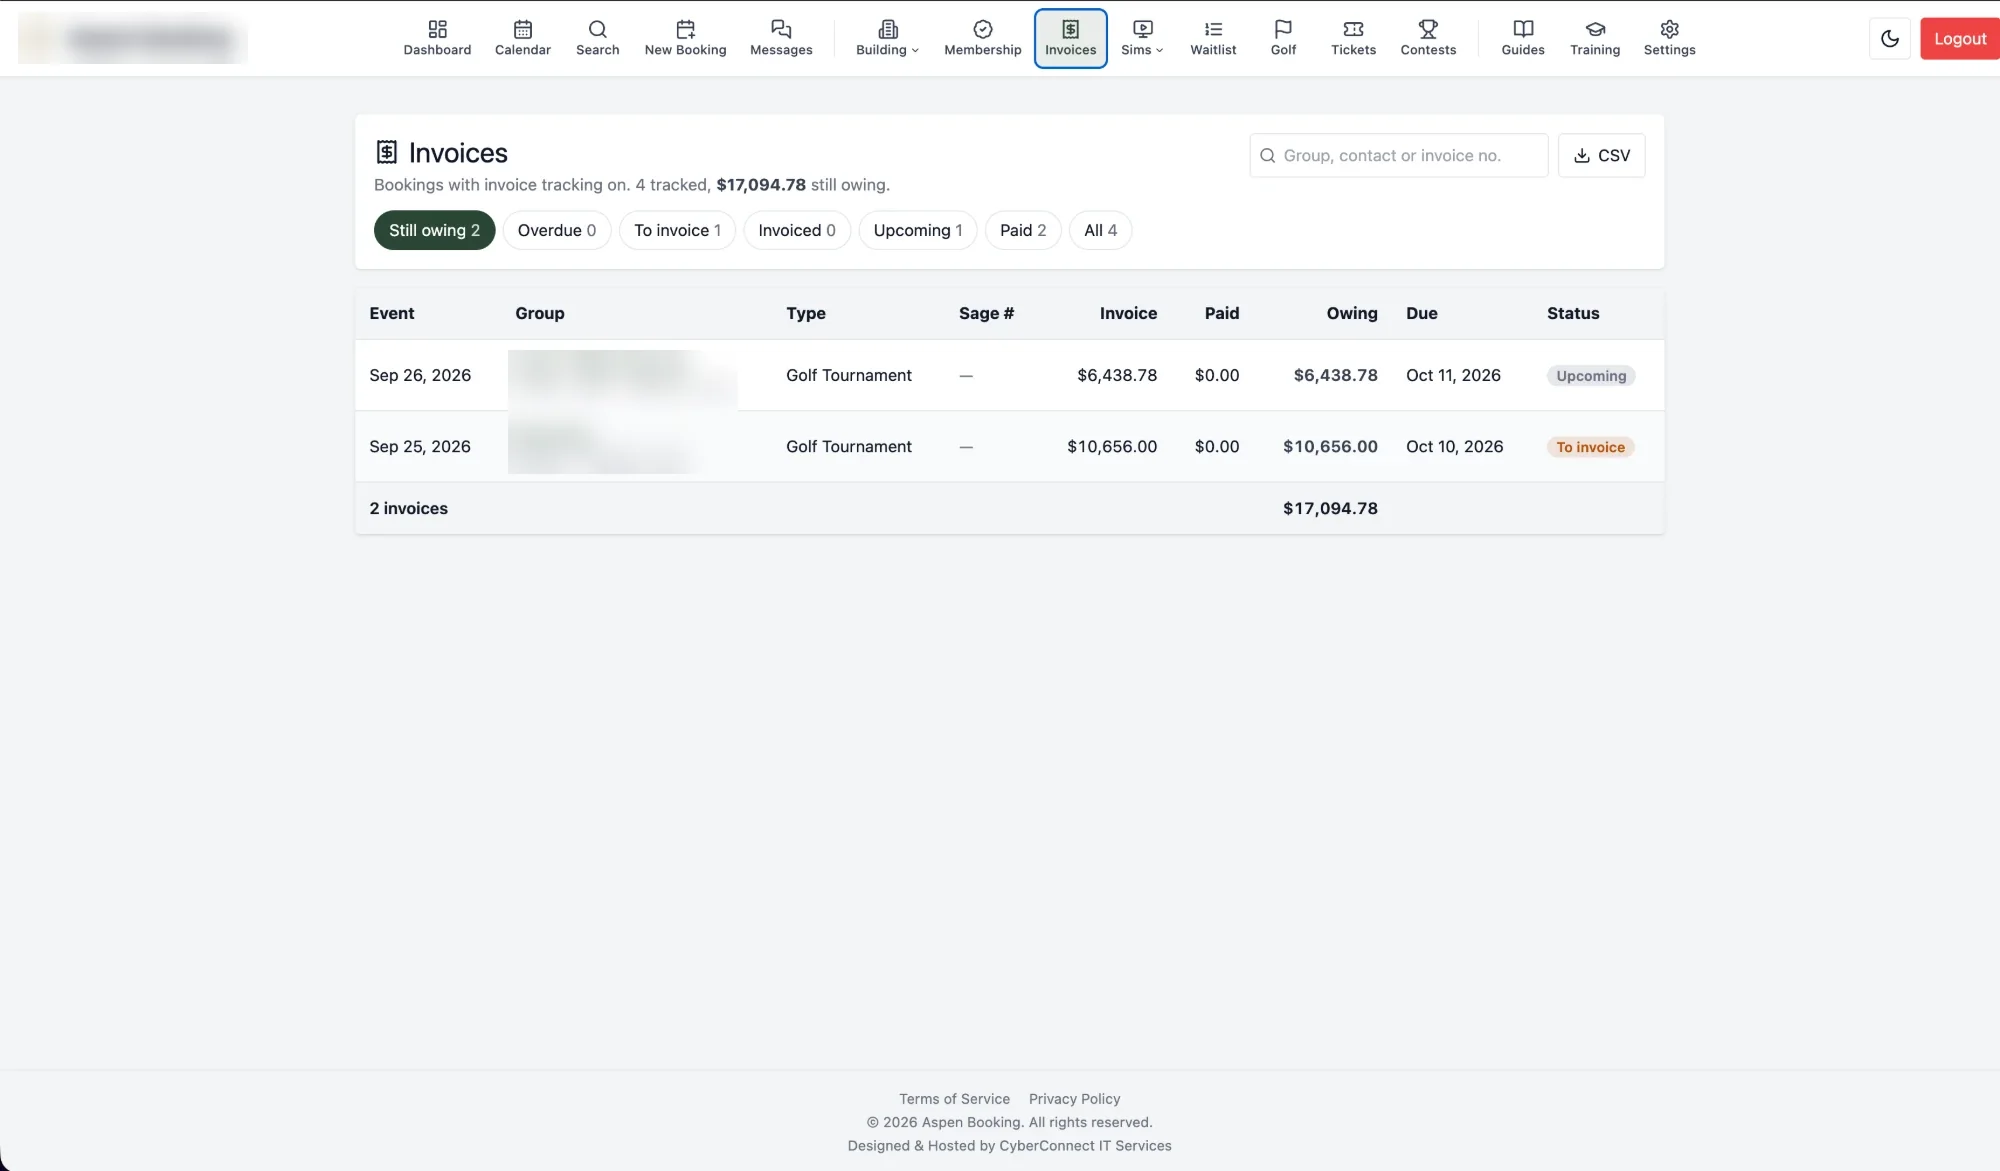Click the $6,438.78 owing amount
Image resolution: width=2000 pixels, height=1171 pixels.
pyautogui.click(x=1335, y=375)
